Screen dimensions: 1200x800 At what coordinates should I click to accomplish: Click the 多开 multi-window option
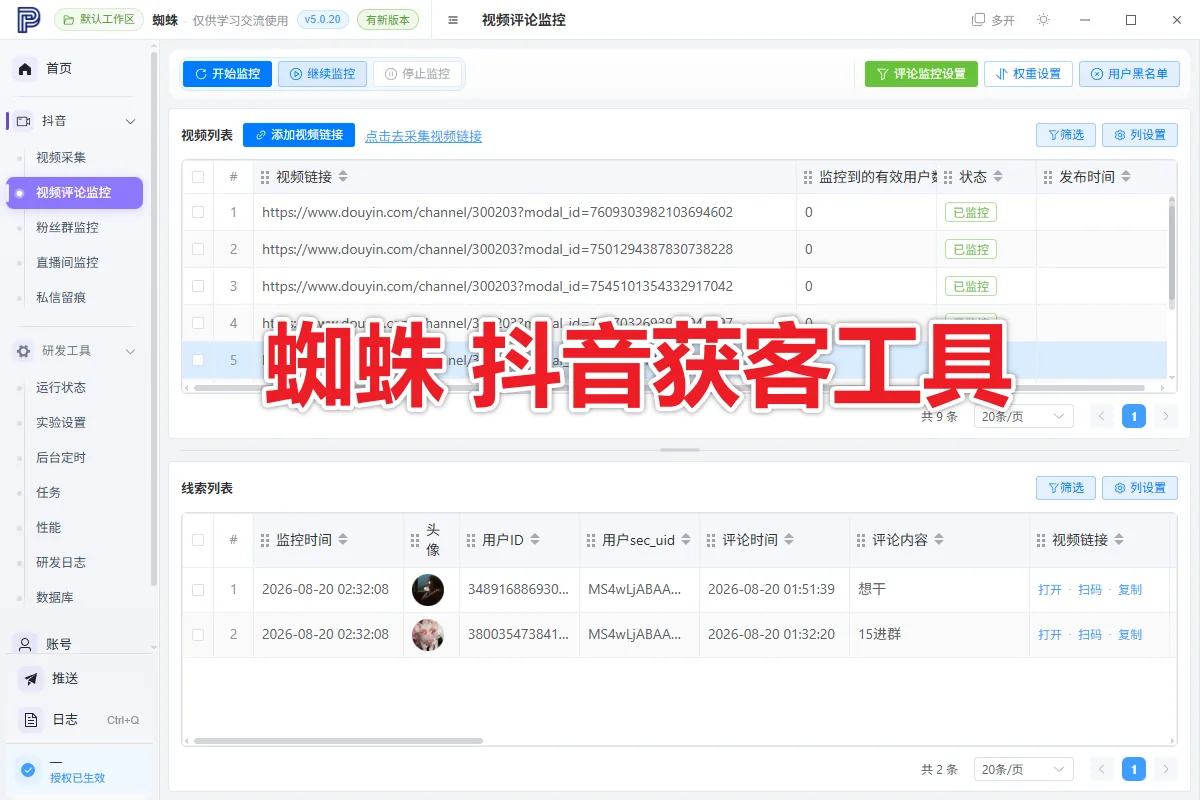point(993,20)
